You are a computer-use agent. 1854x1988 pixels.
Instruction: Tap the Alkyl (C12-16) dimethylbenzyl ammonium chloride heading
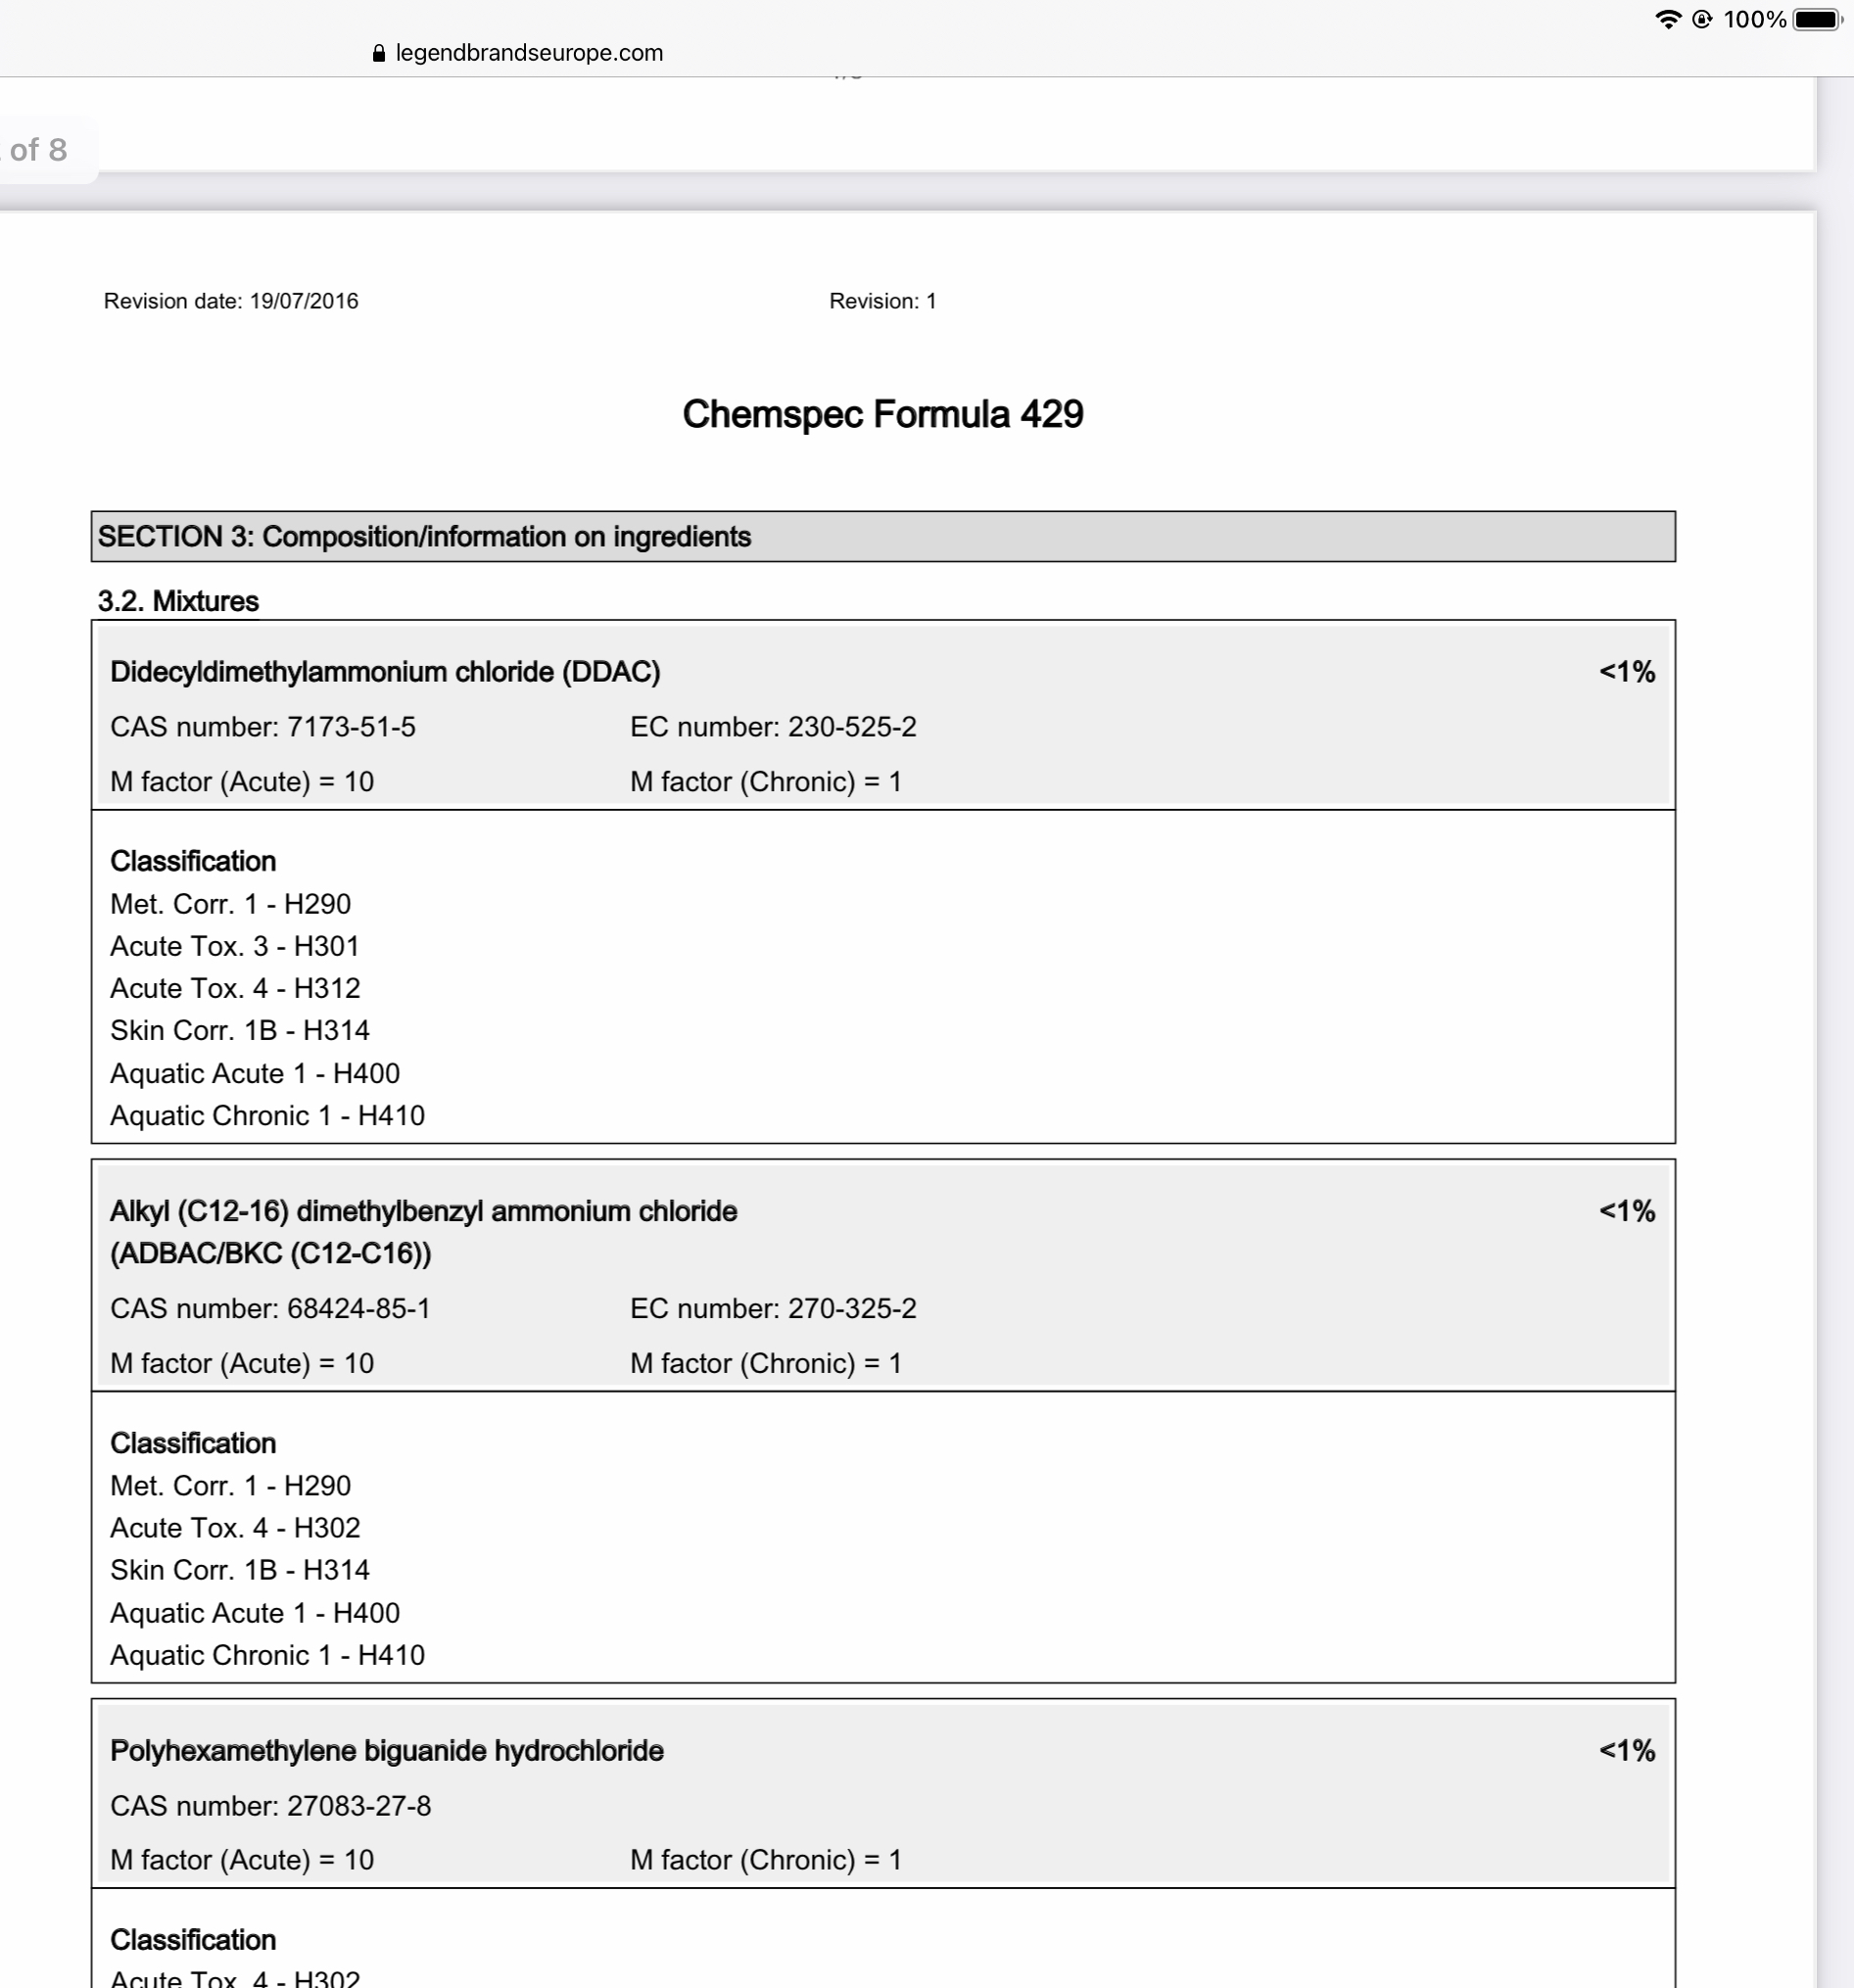pyautogui.click(x=423, y=1232)
